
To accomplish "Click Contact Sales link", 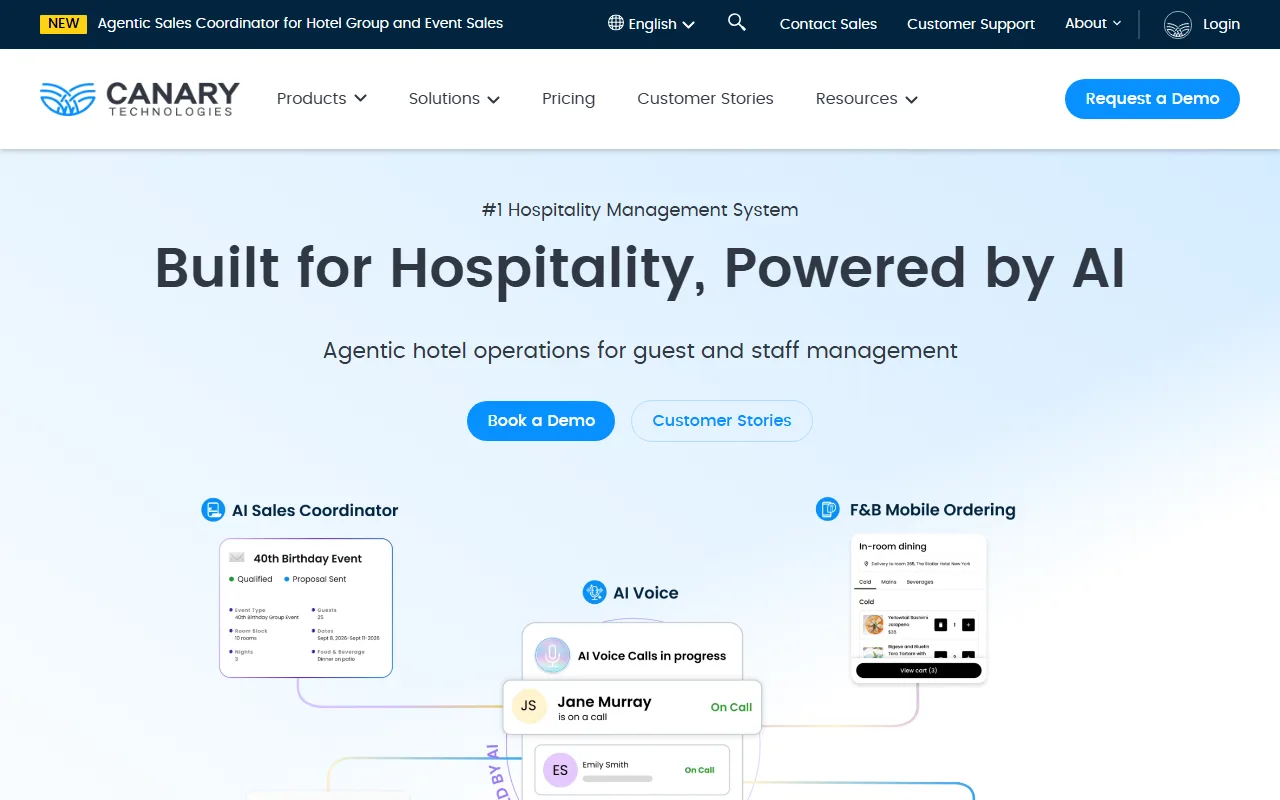I will (828, 24).
